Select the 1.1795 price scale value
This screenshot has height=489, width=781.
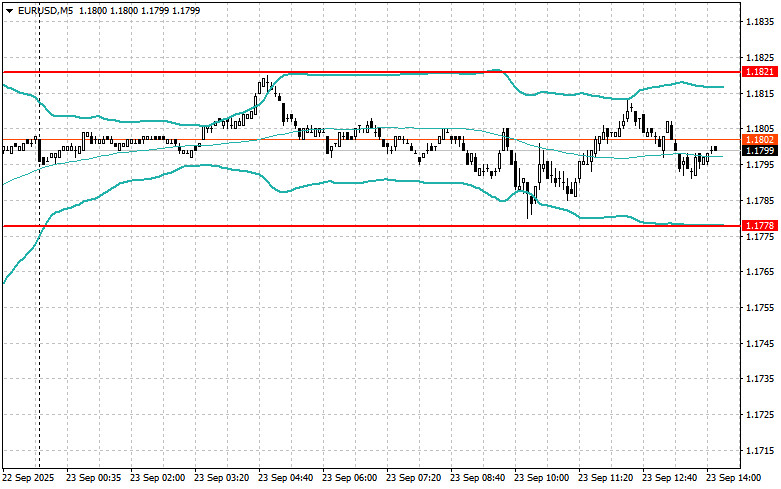760,164
